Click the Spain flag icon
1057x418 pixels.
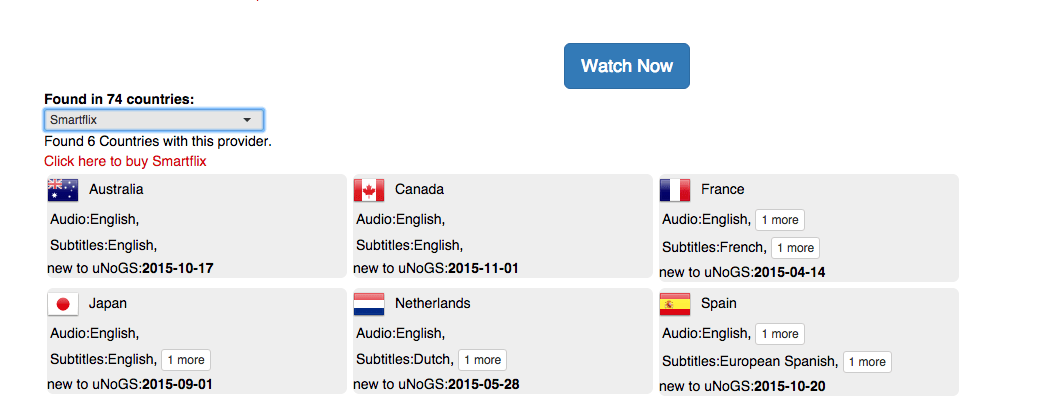click(x=675, y=304)
